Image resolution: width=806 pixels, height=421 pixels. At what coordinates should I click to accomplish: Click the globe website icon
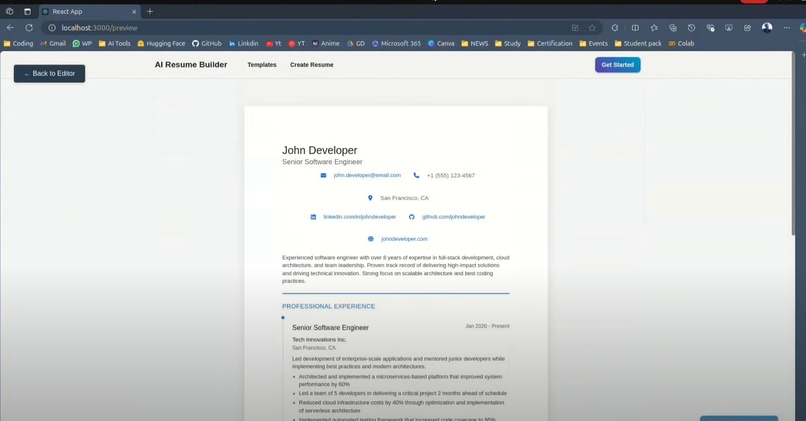[x=370, y=239]
